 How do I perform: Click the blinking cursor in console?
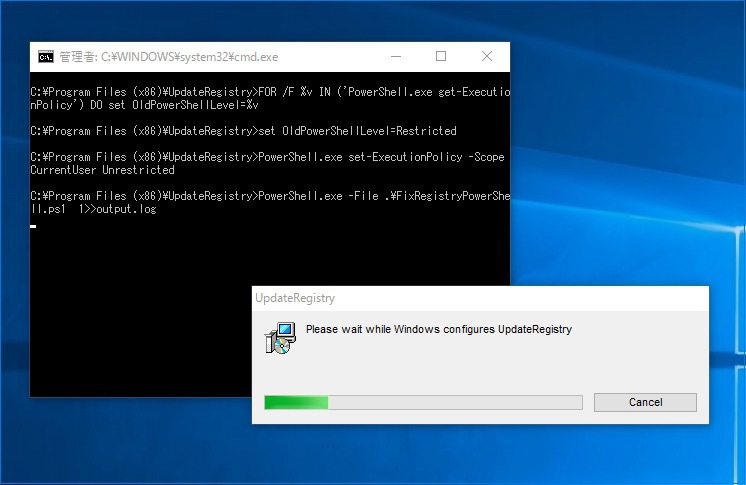coord(33,226)
